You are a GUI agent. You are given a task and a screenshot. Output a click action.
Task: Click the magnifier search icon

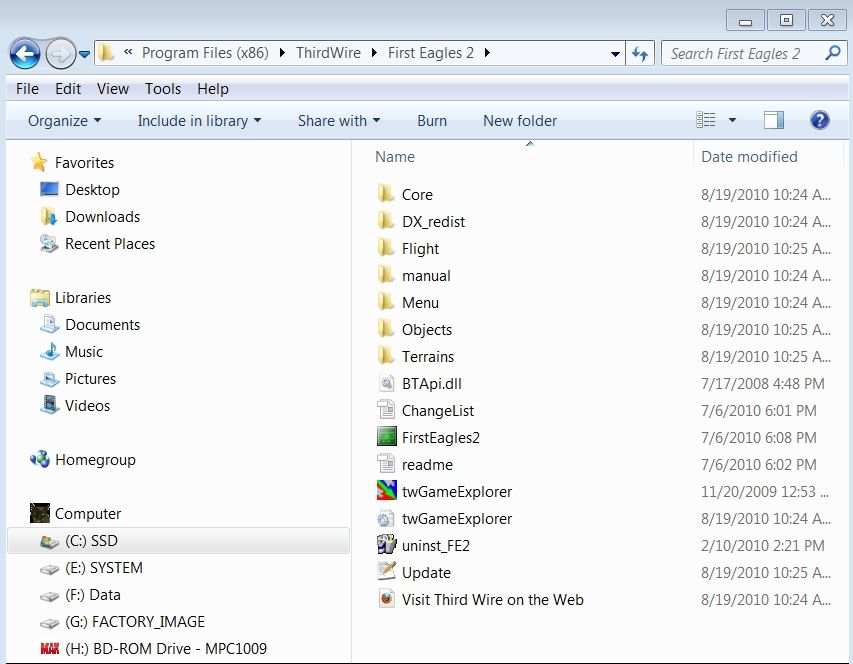[833, 53]
